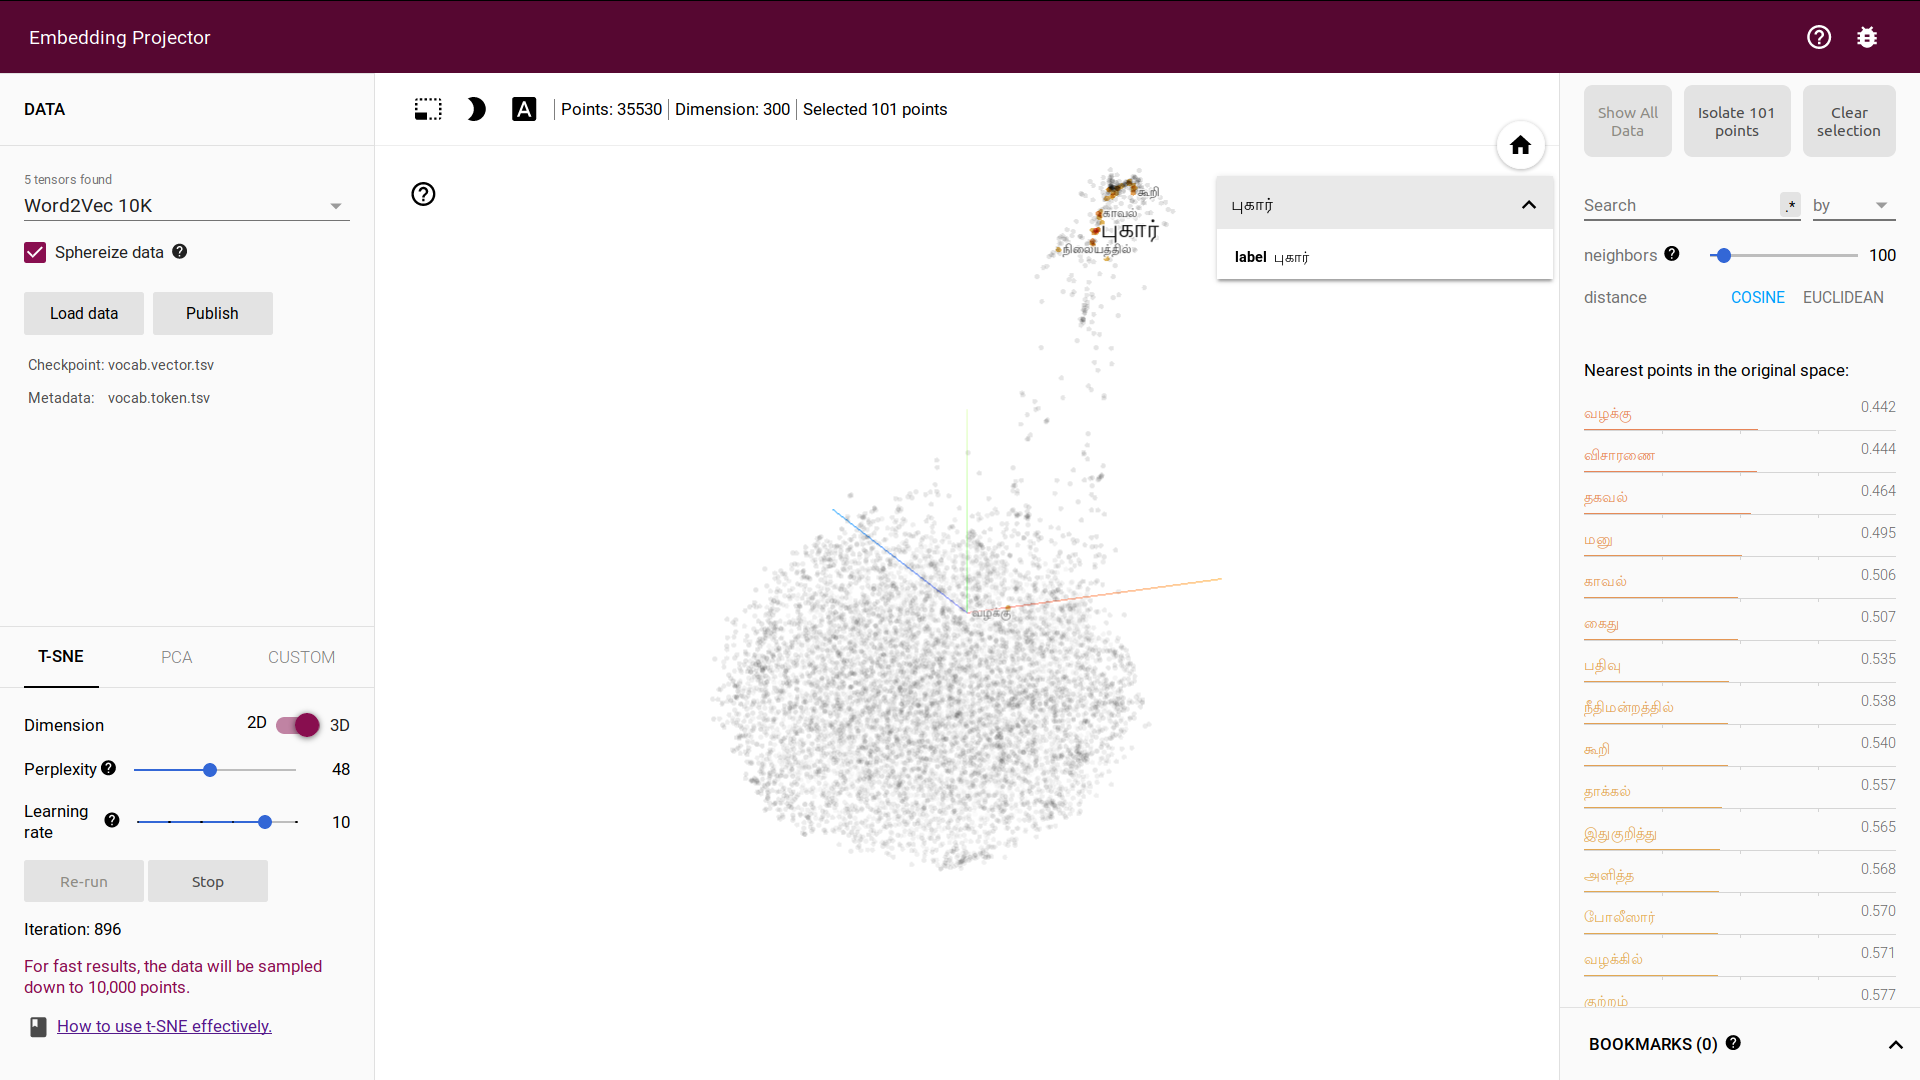The image size is (1920, 1080).
Task: Switch to the CUSTOM tab
Action: coord(301,657)
